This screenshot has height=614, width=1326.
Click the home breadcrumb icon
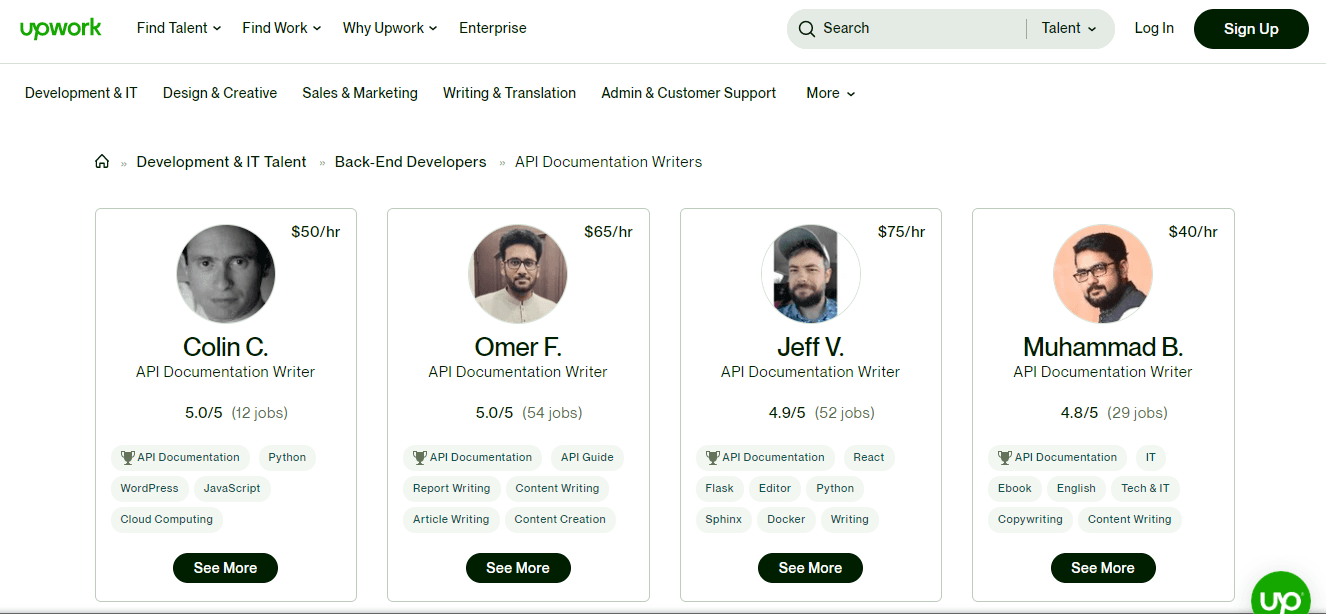pyautogui.click(x=102, y=162)
